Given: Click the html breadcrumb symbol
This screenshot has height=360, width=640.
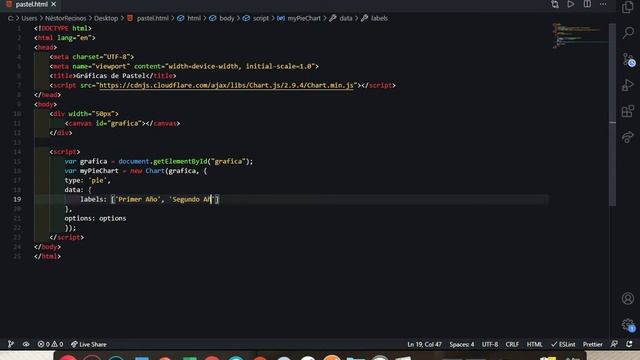Looking at the screenshot, I should pyautogui.click(x=189, y=18).
